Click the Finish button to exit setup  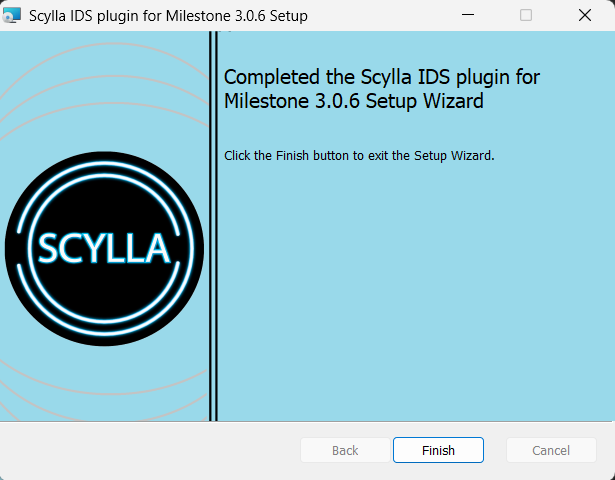(x=438, y=450)
